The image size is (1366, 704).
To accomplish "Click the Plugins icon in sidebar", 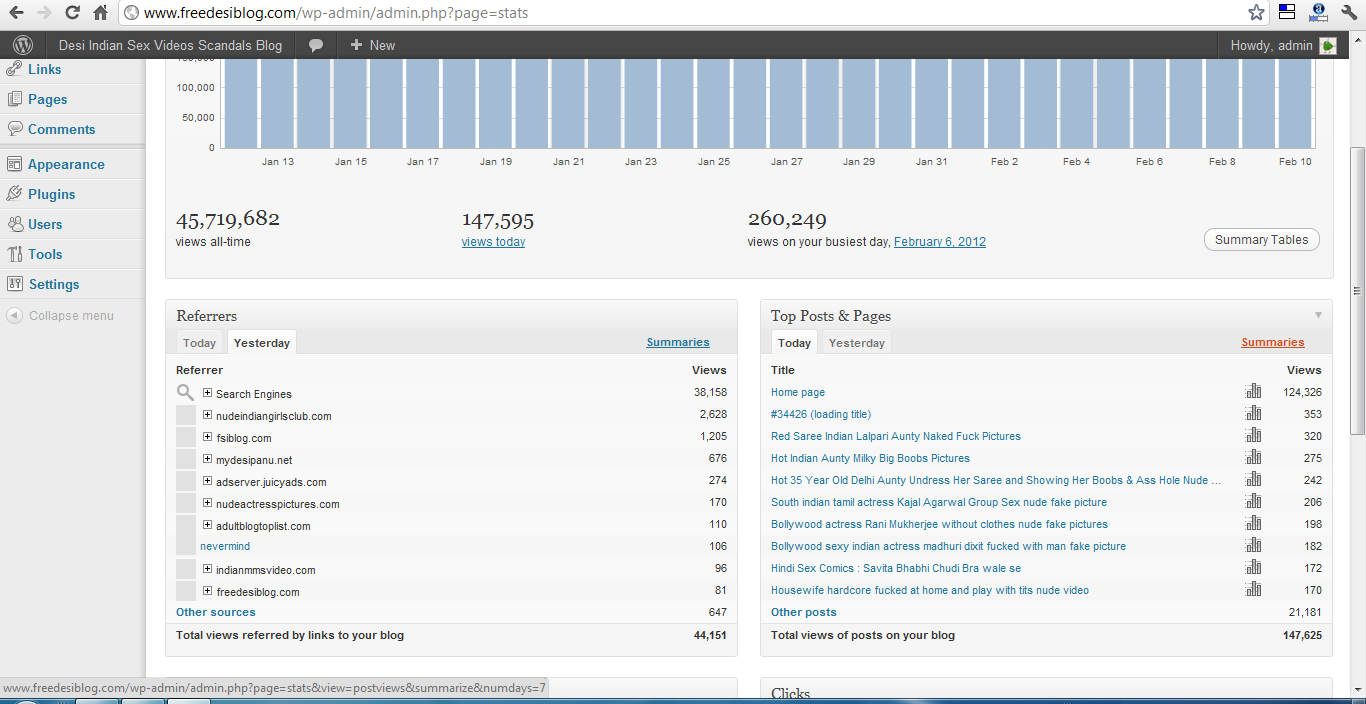I will tap(14, 194).
